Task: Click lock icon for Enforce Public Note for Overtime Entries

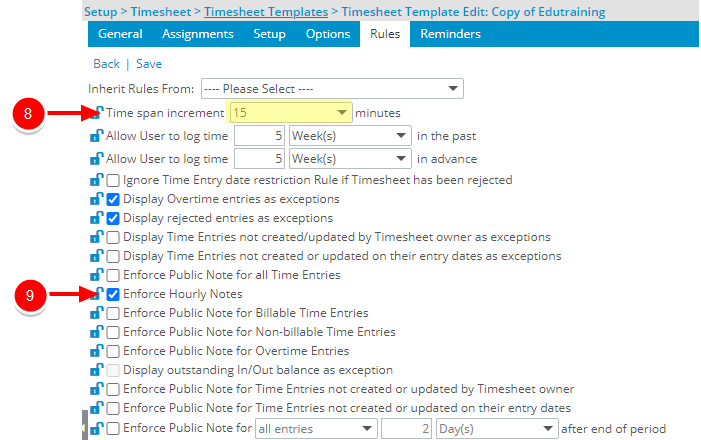Action: point(97,351)
